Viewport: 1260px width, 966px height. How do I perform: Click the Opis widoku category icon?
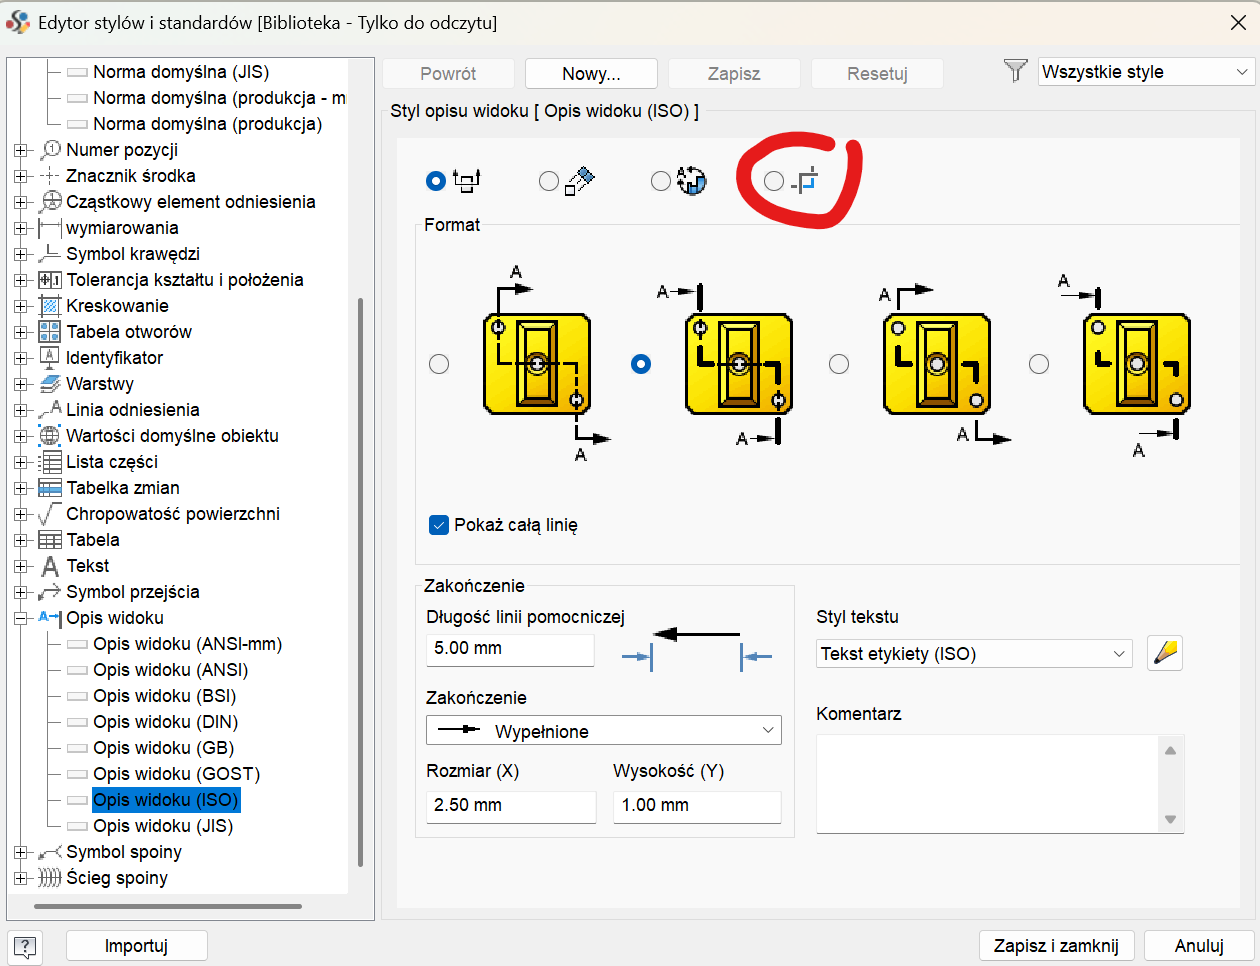(50, 618)
